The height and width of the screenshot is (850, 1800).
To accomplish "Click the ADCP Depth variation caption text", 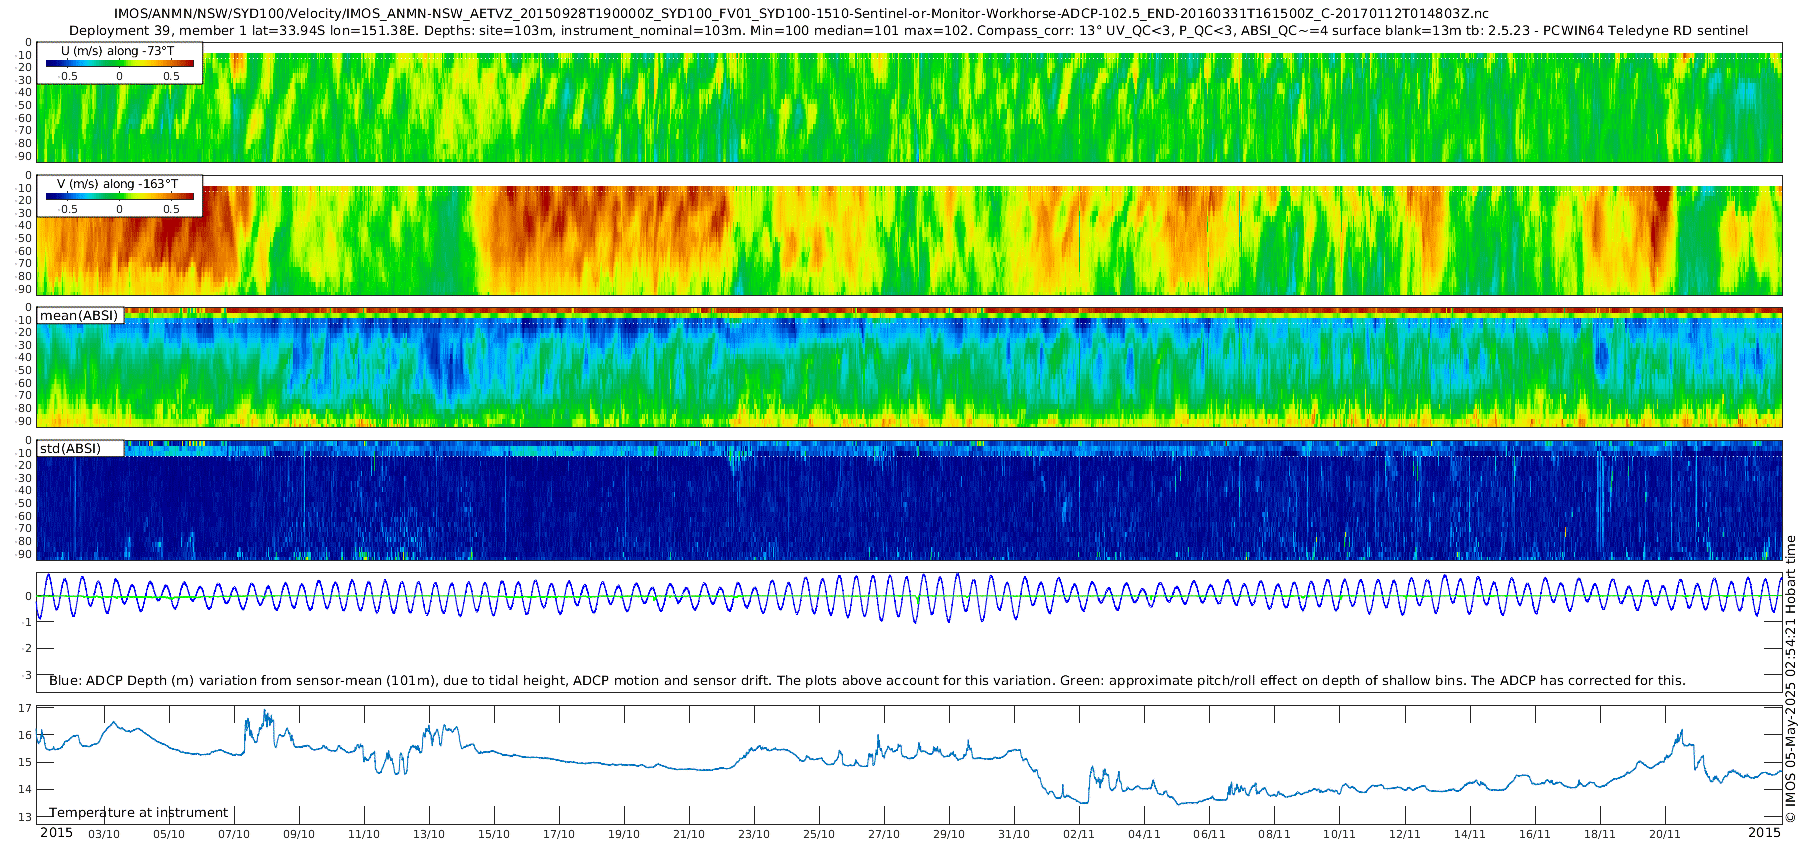I will 866,681.
